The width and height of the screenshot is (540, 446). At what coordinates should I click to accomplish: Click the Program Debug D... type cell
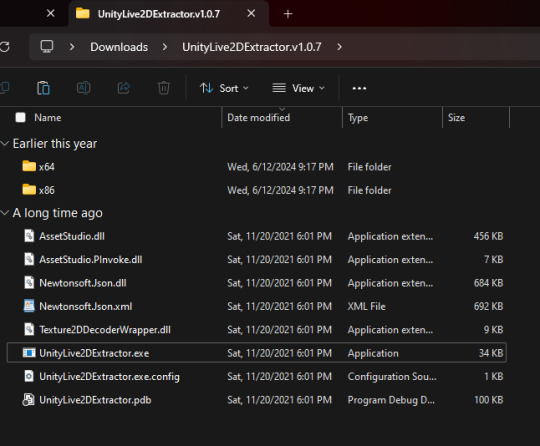[x=391, y=400]
